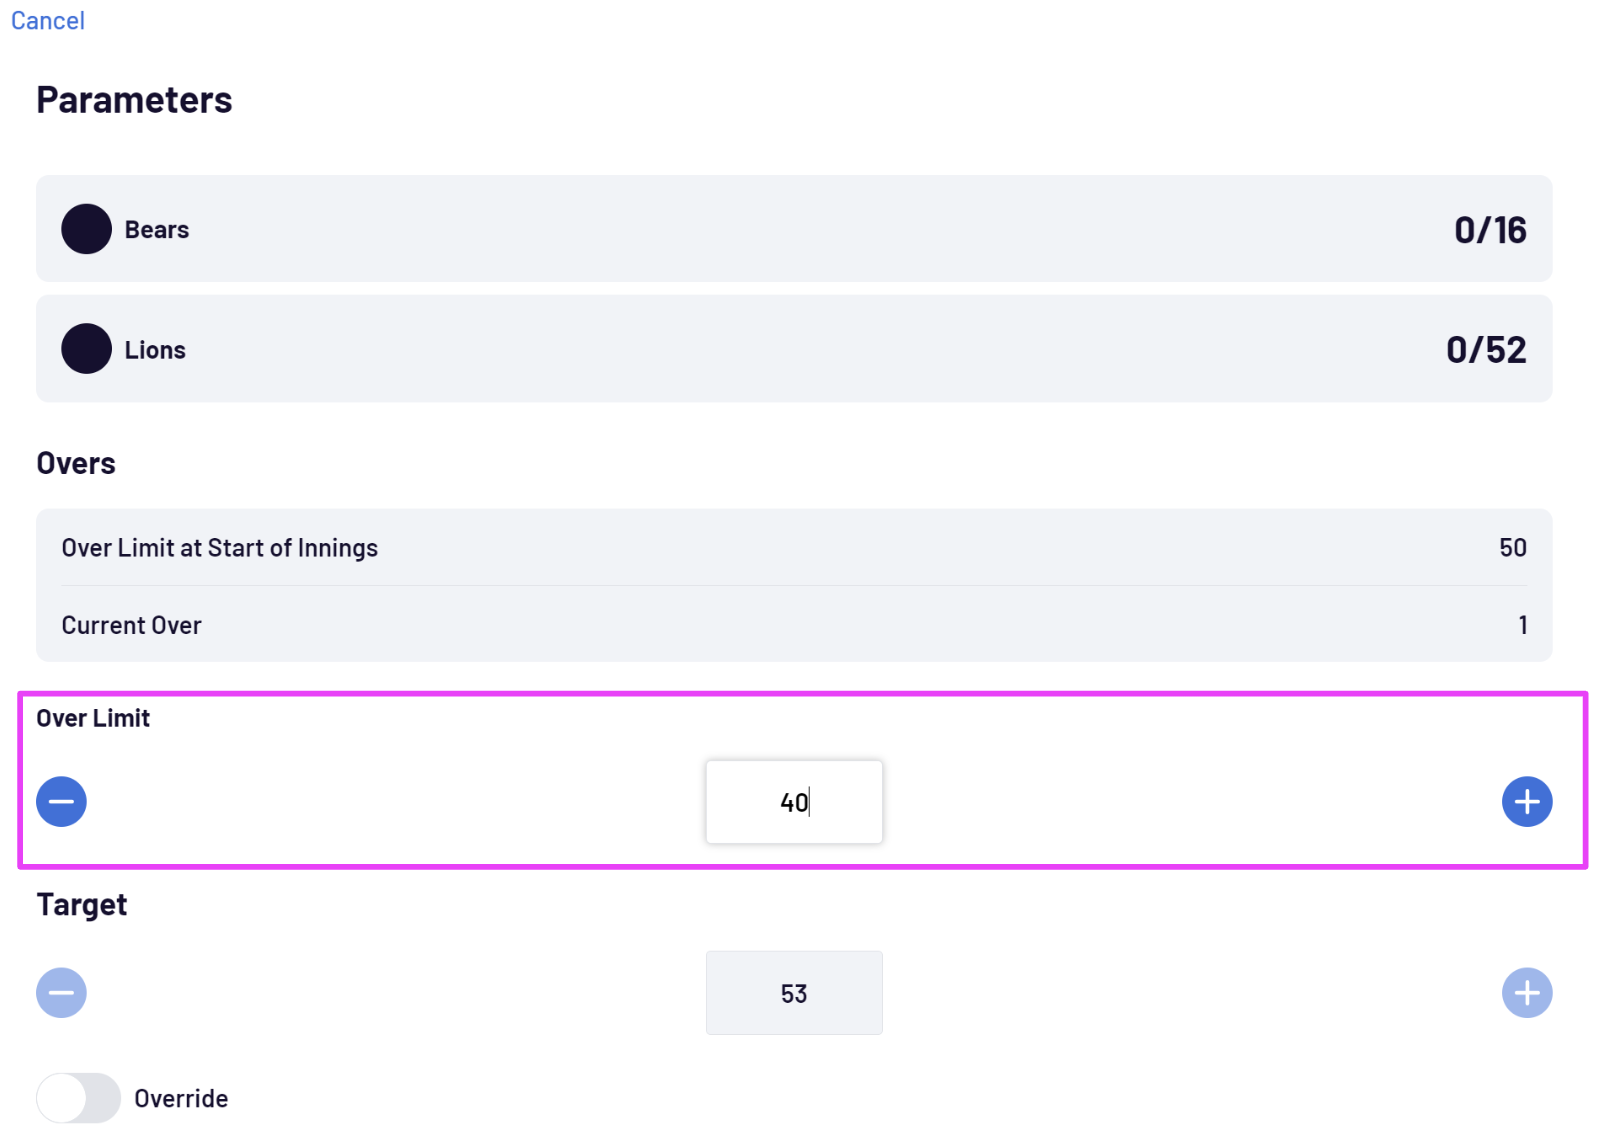The height and width of the screenshot is (1146, 1609).
Task: Select the Bears score 0/16
Action: click(1490, 230)
